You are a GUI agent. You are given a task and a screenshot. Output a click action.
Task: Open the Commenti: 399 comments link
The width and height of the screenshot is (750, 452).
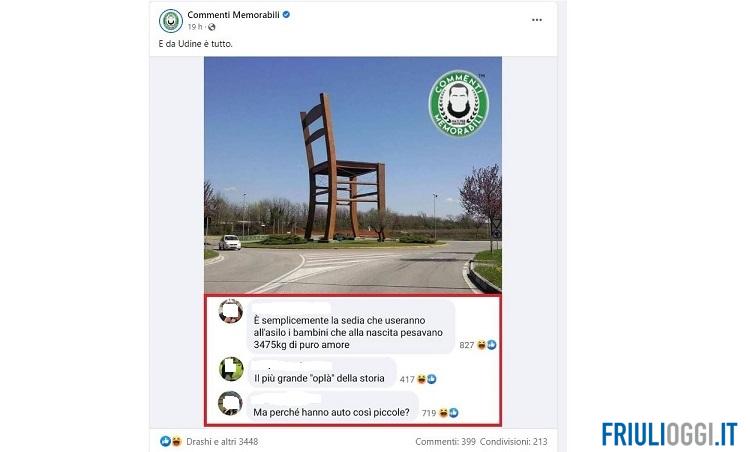tap(445, 441)
